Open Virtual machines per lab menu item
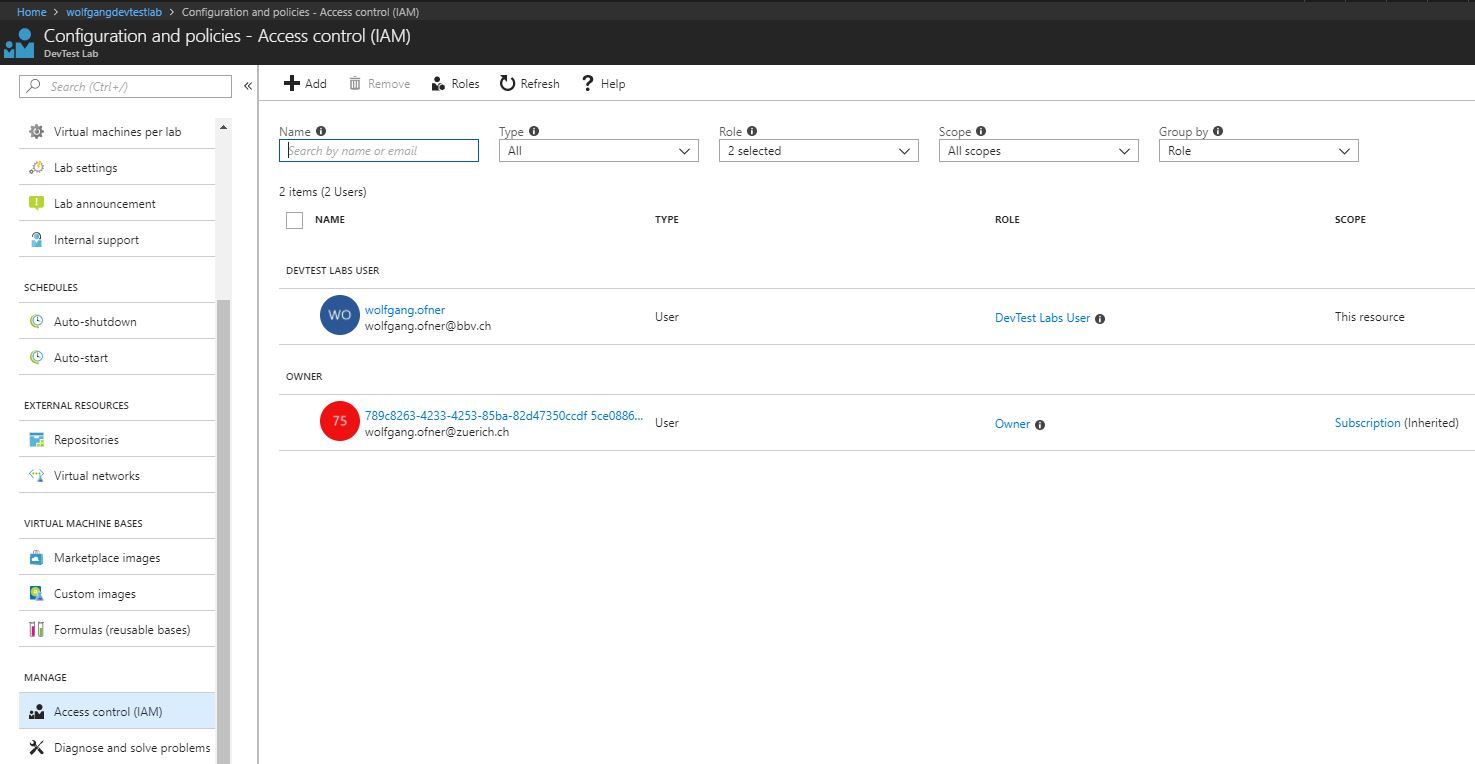This screenshot has height=764, width=1475. (x=117, y=132)
